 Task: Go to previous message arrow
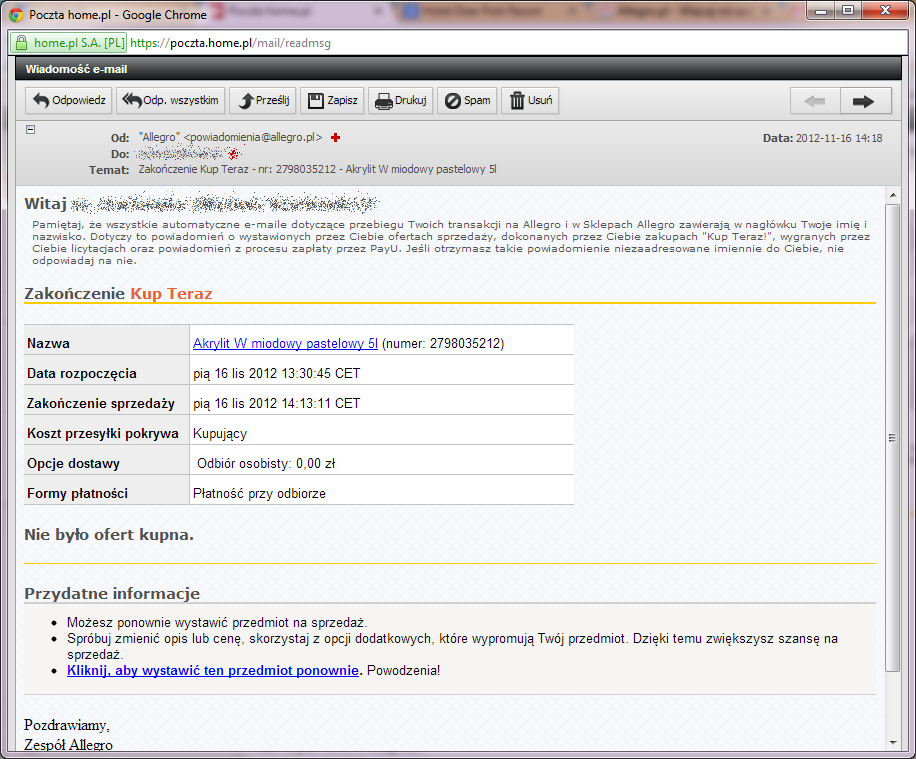tap(815, 101)
